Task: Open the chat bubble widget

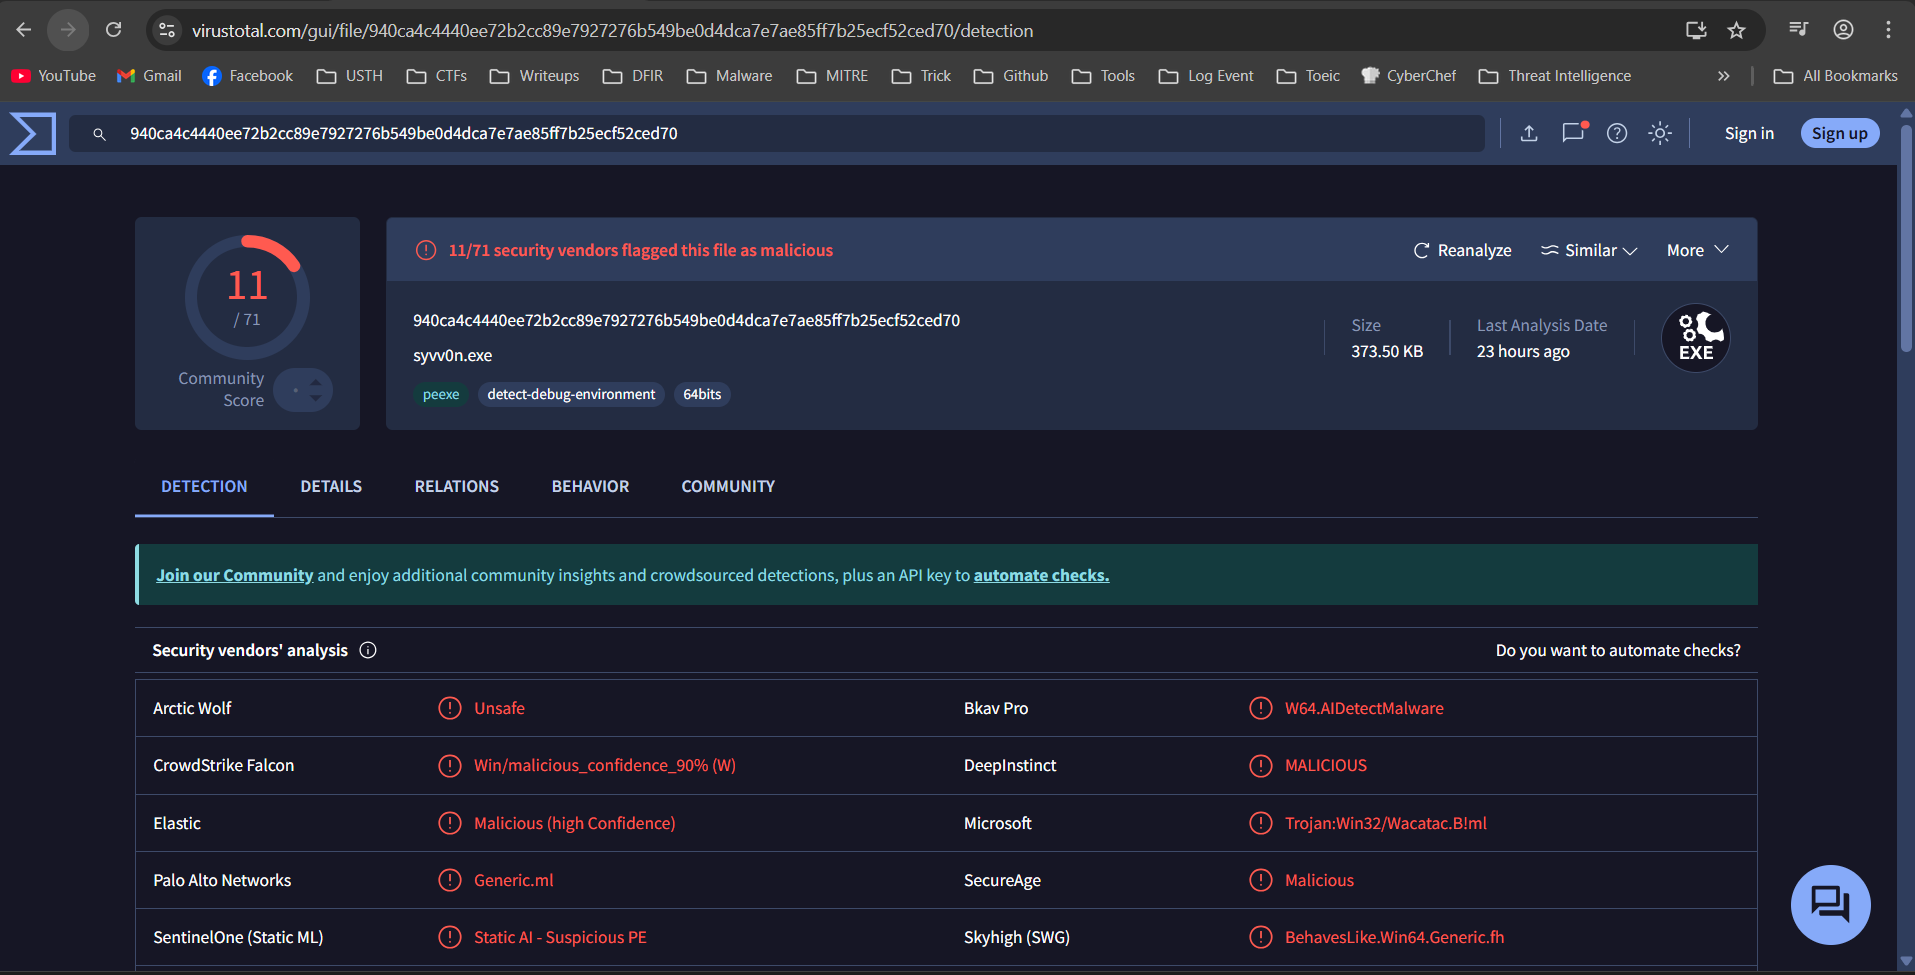Action: pos(1830,905)
